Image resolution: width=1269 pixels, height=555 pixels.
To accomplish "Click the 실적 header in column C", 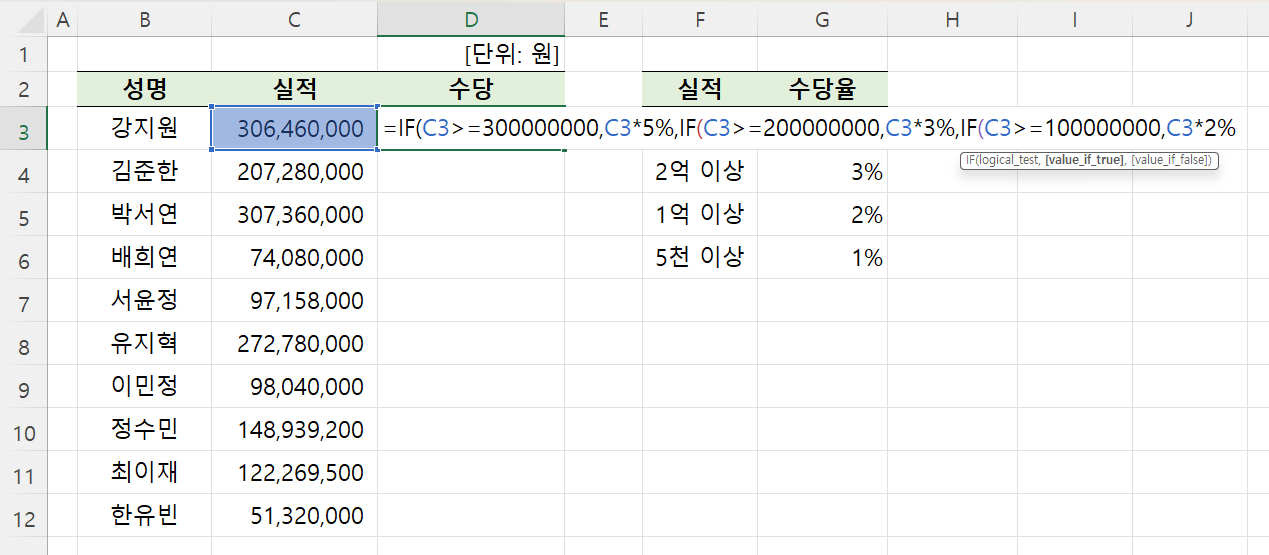I will click(294, 89).
